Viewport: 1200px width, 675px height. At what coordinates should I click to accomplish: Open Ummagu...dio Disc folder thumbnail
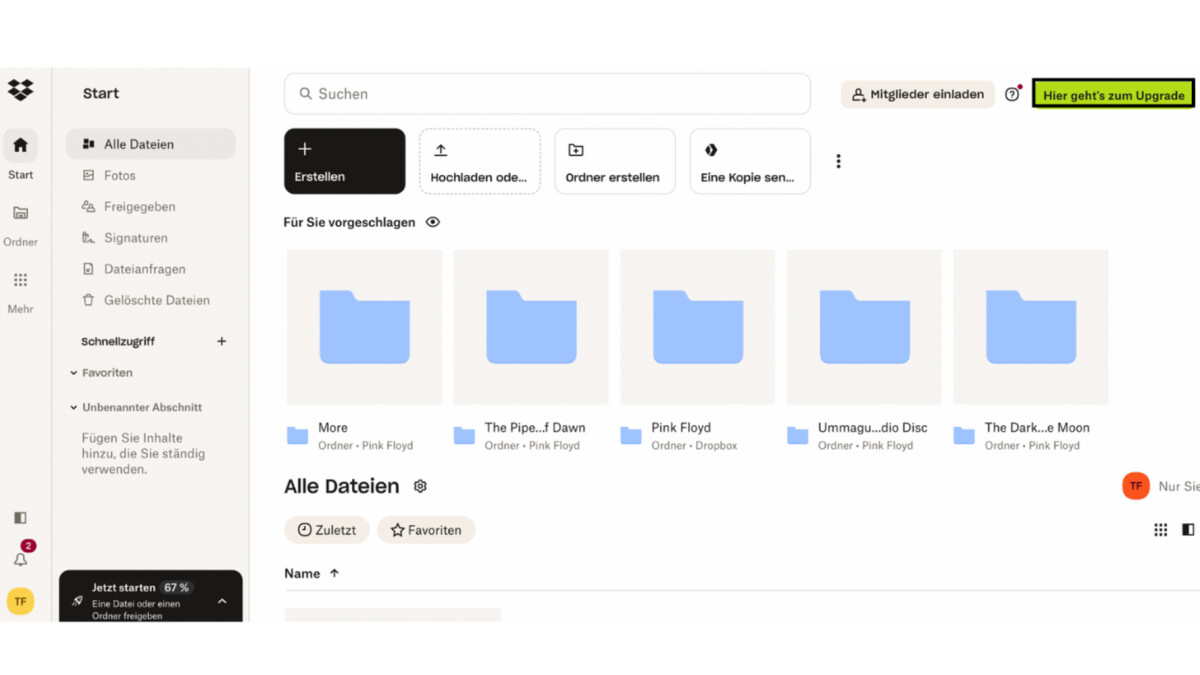[x=864, y=327]
